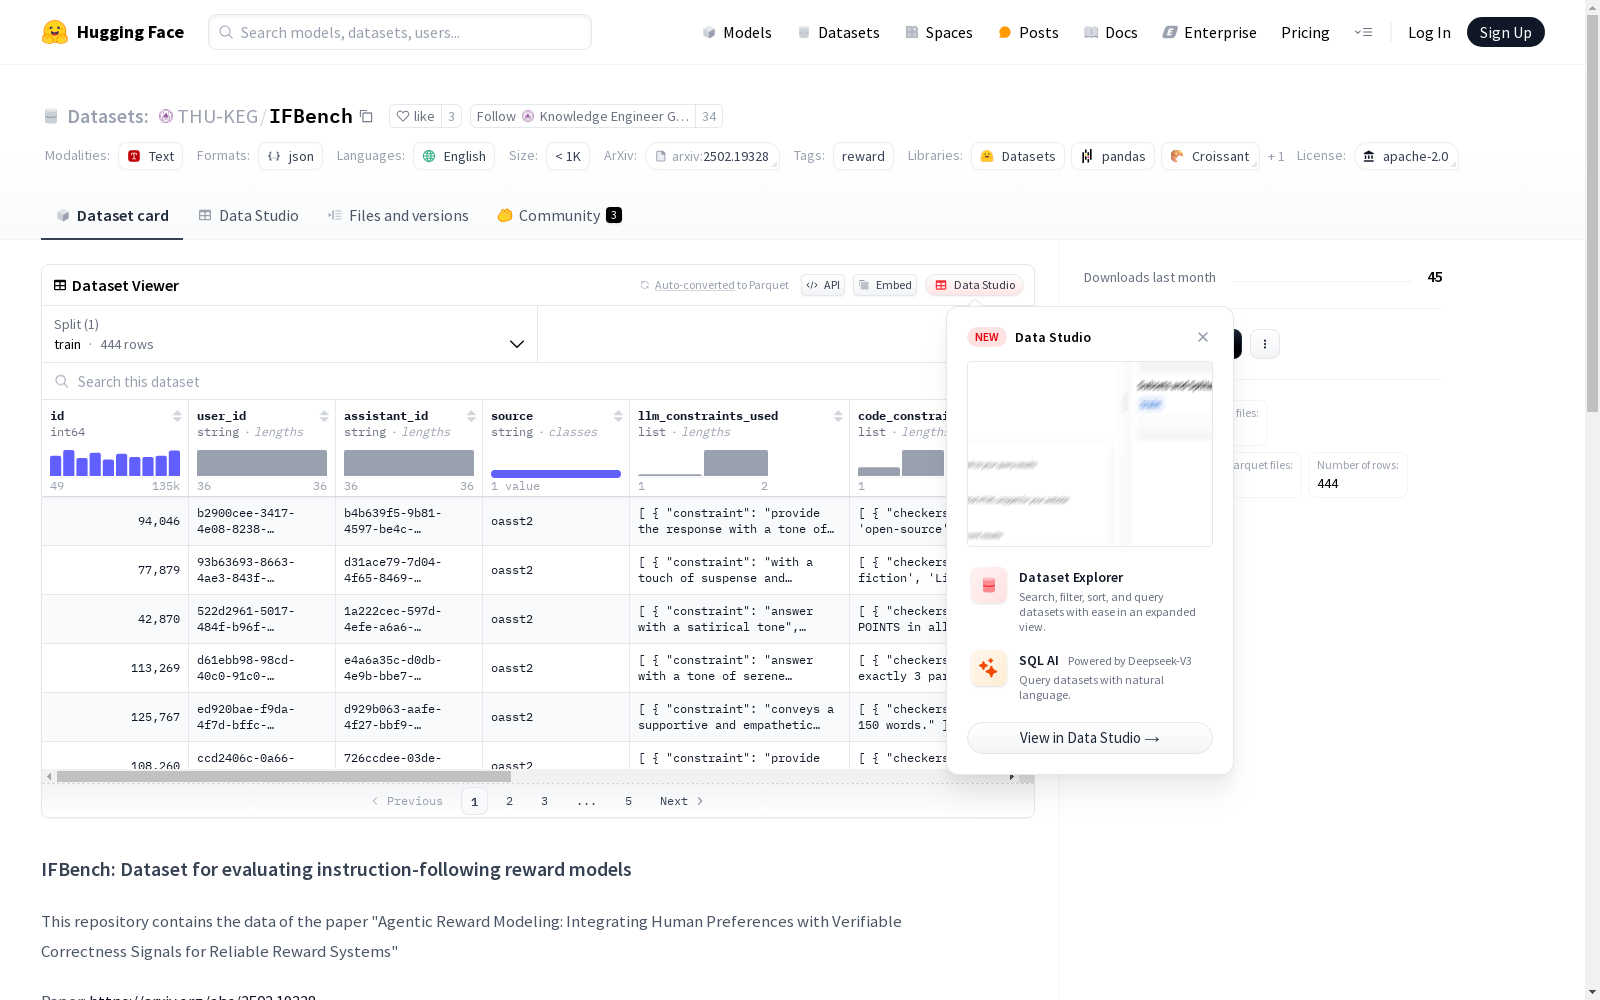Open the vertical three-dot more options menu
Viewport: 1600px width, 1000px height.
pyautogui.click(x=1265, y=344)
